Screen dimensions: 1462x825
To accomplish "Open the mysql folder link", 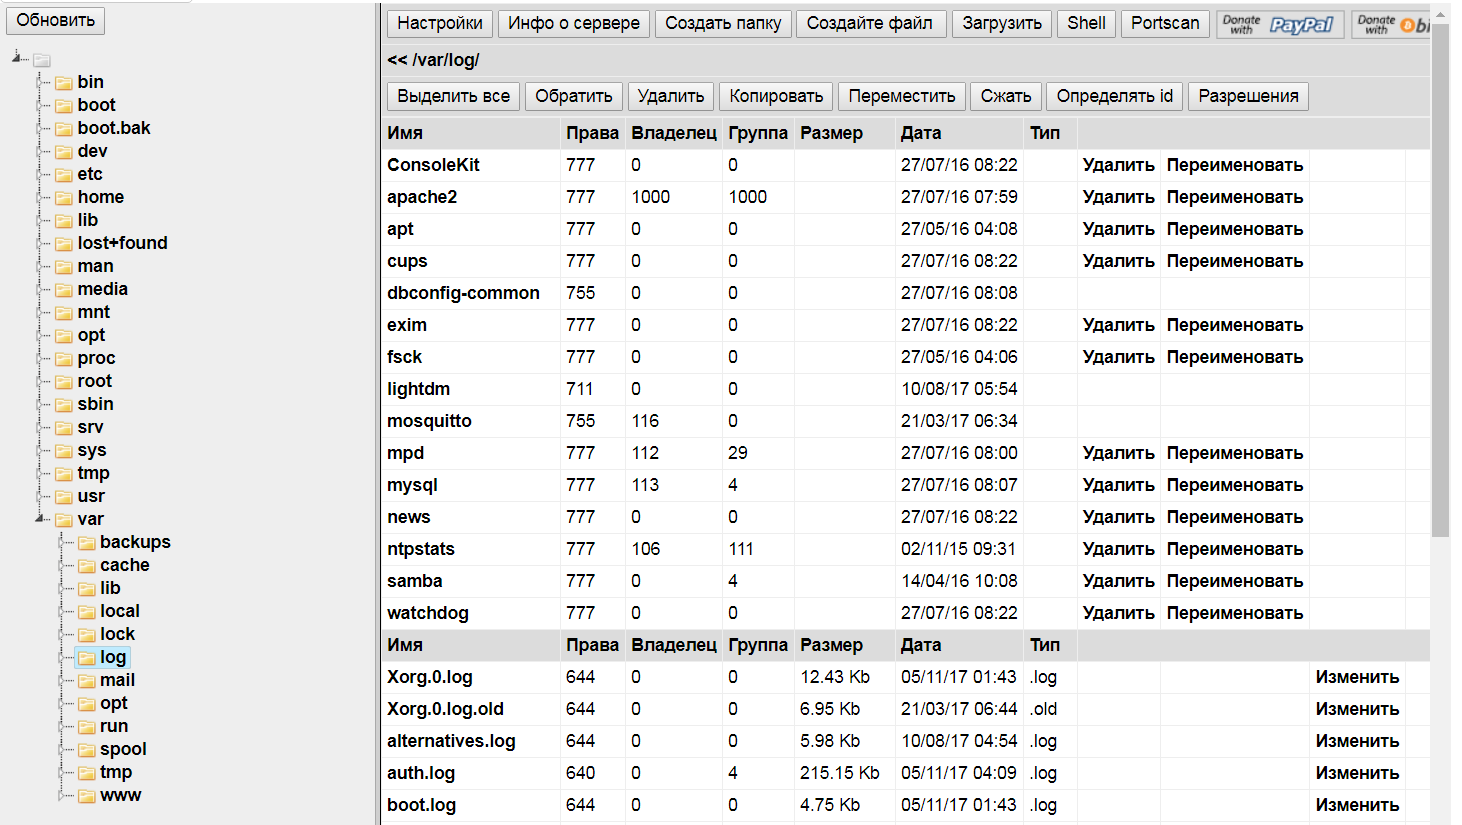I will 413,485.
